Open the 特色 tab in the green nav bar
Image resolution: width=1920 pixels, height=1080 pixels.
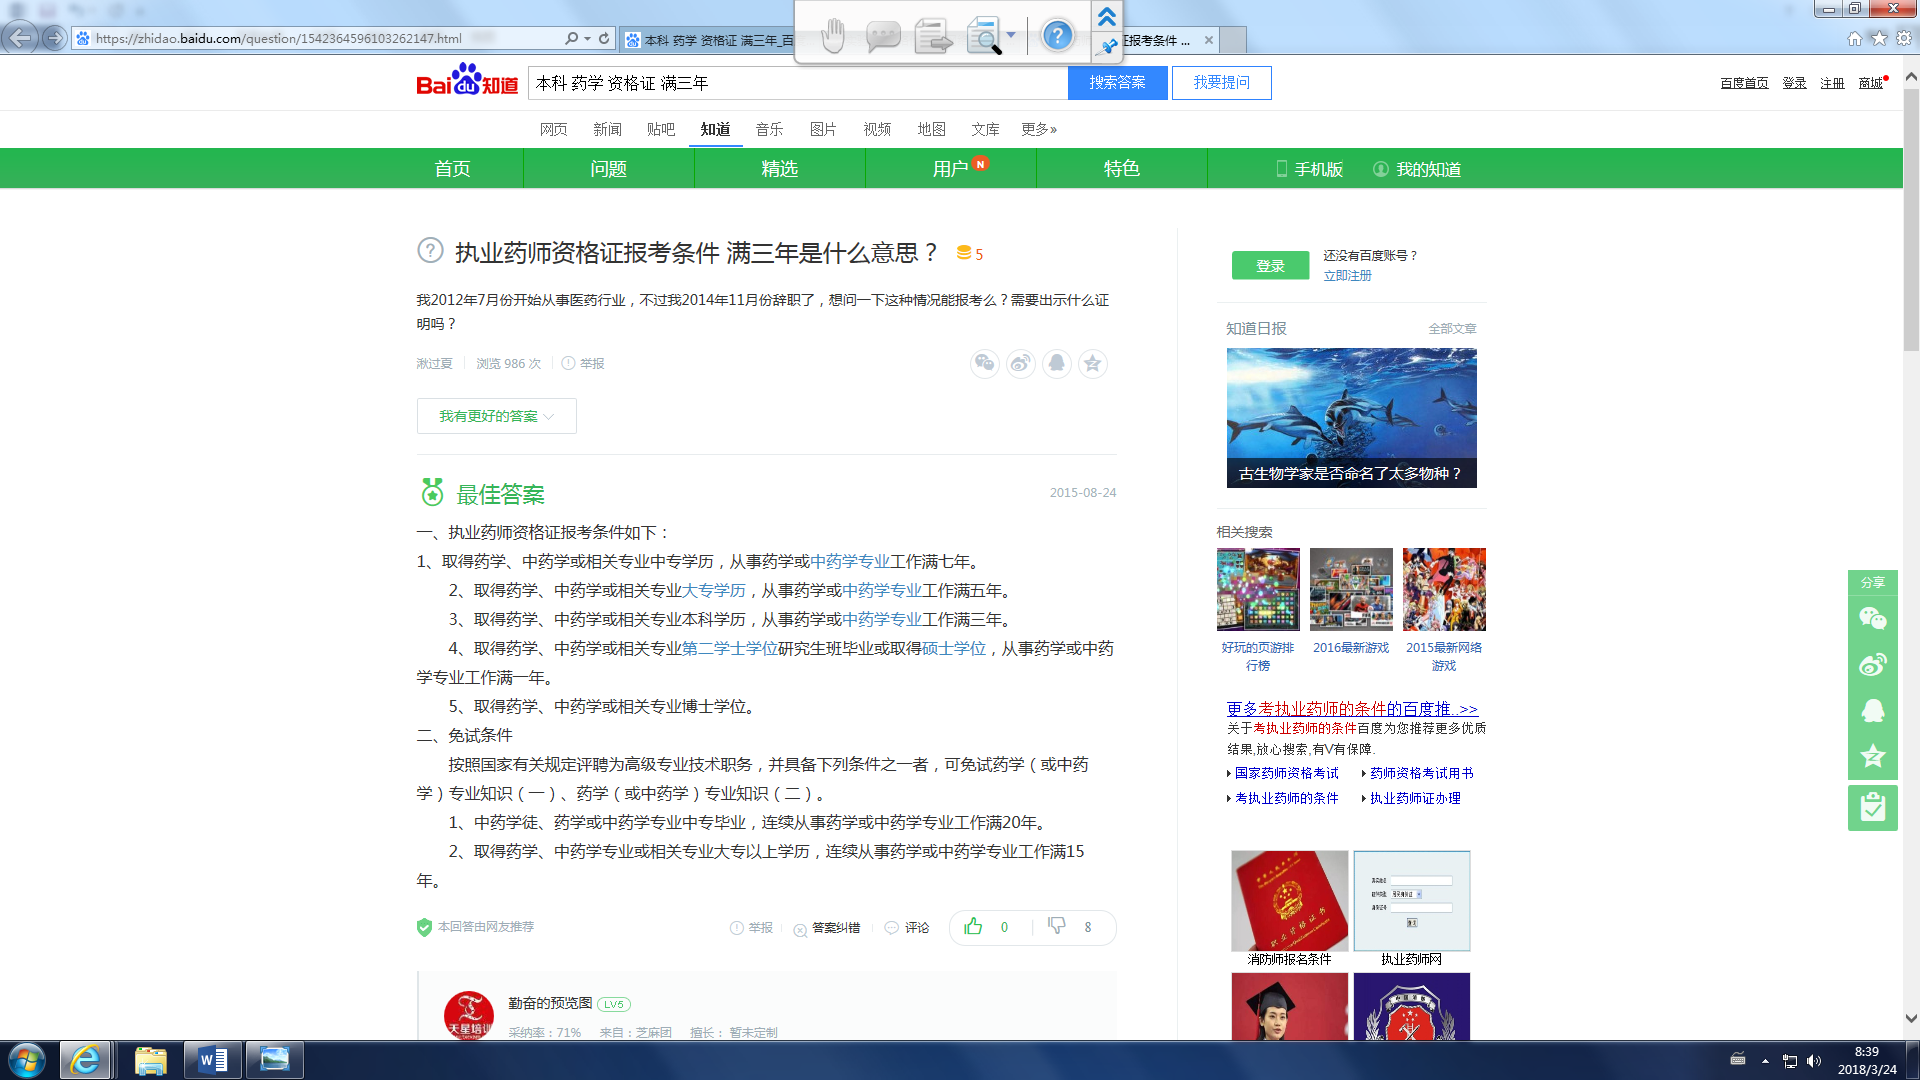point(1122,168)
